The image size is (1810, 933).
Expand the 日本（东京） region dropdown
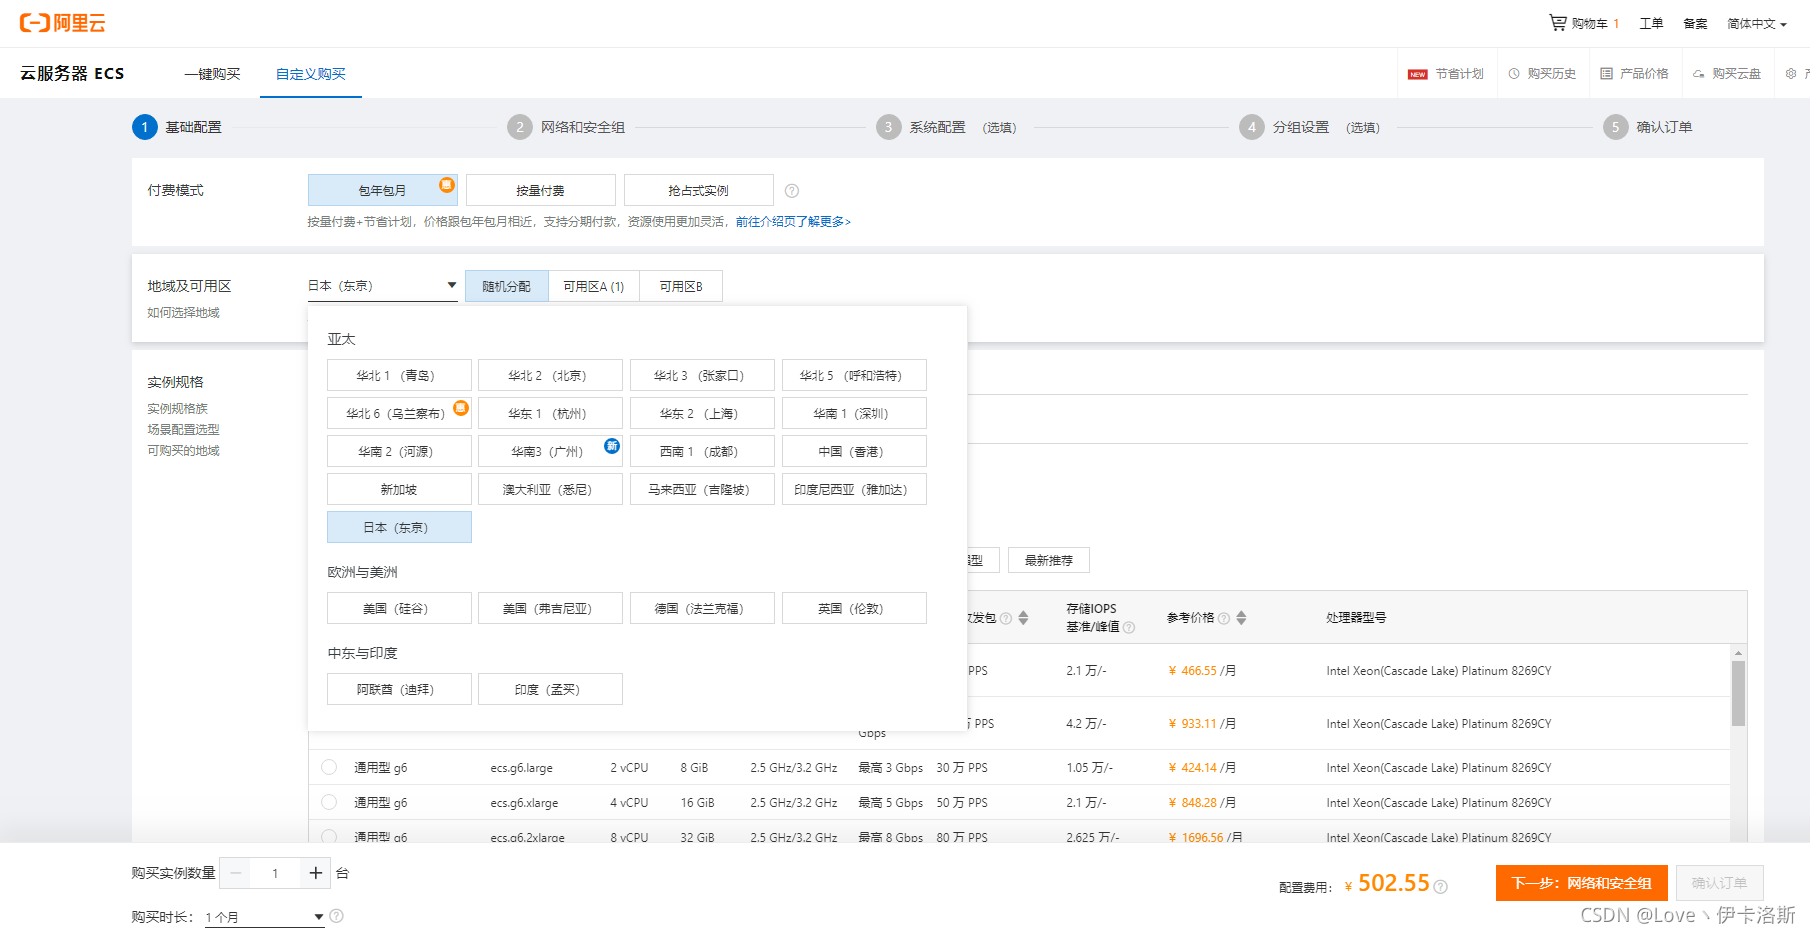(382, 286)
